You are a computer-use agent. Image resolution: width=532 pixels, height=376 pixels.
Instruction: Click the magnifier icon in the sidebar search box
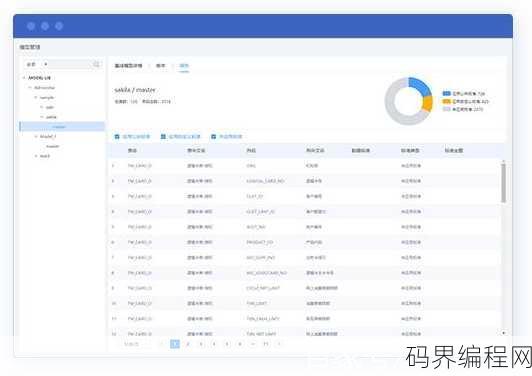96,64
